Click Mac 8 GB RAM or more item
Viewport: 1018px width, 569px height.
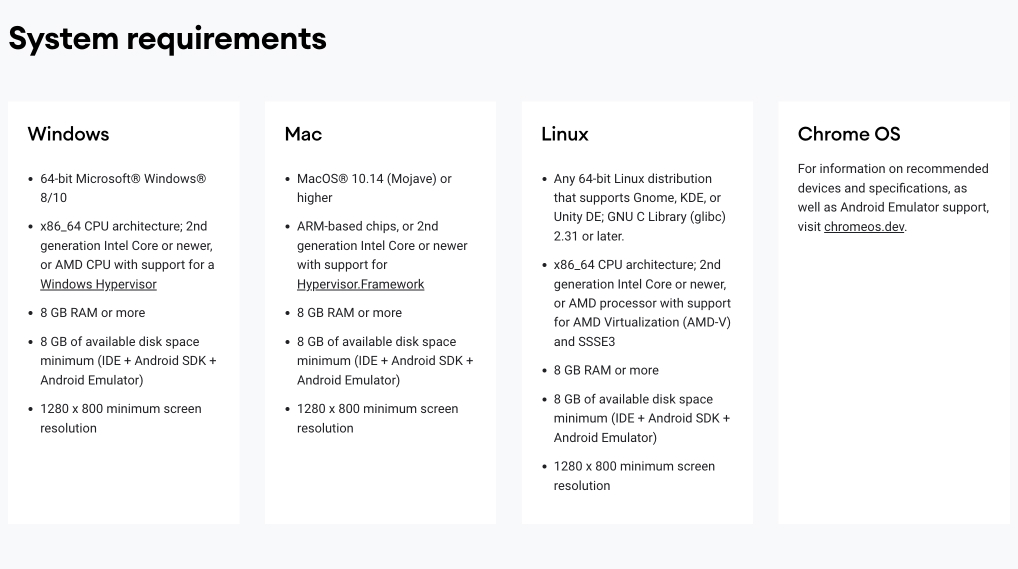(x=349, y=312)
